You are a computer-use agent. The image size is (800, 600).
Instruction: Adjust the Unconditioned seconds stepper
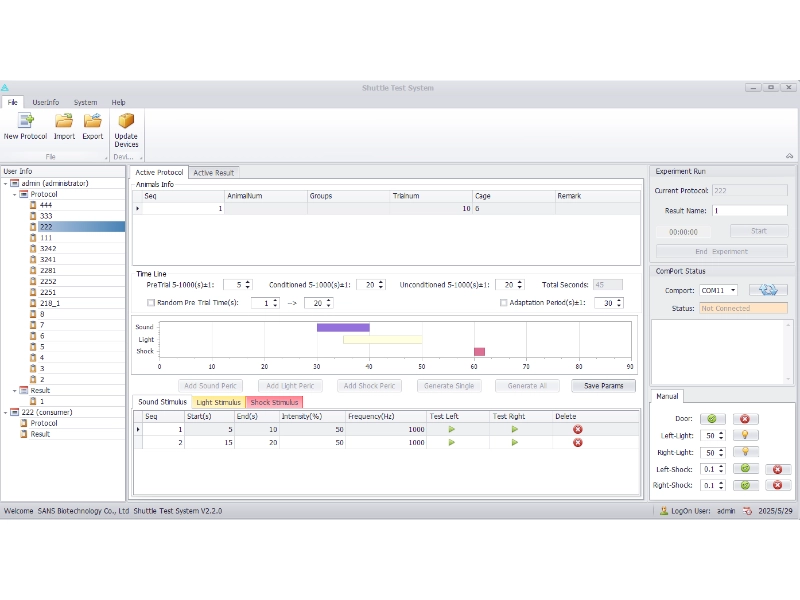coord(519,285)
